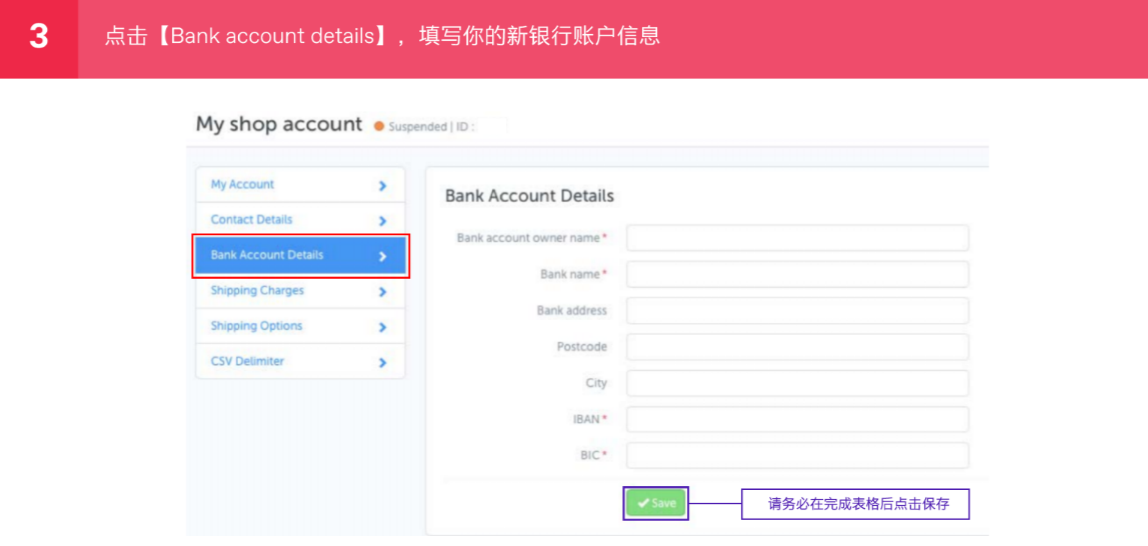
Task: Click the checkmark icon on Save
Action: [643, 503]
